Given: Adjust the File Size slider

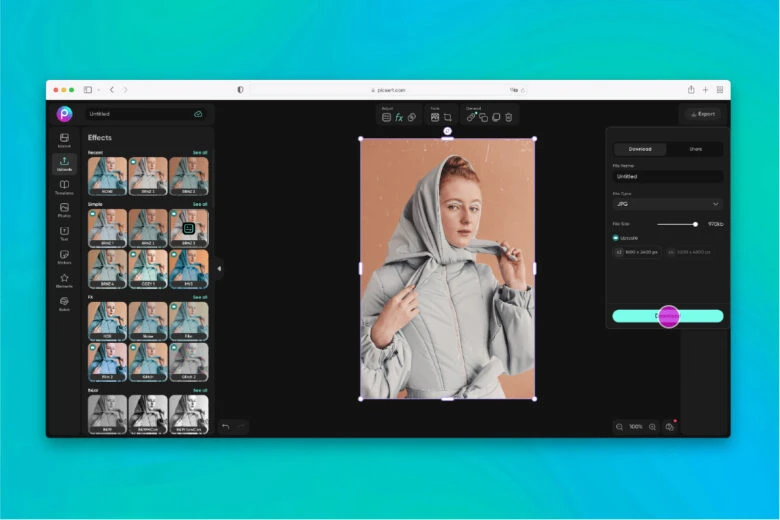Looking at the screenshot, I should 695,224.
